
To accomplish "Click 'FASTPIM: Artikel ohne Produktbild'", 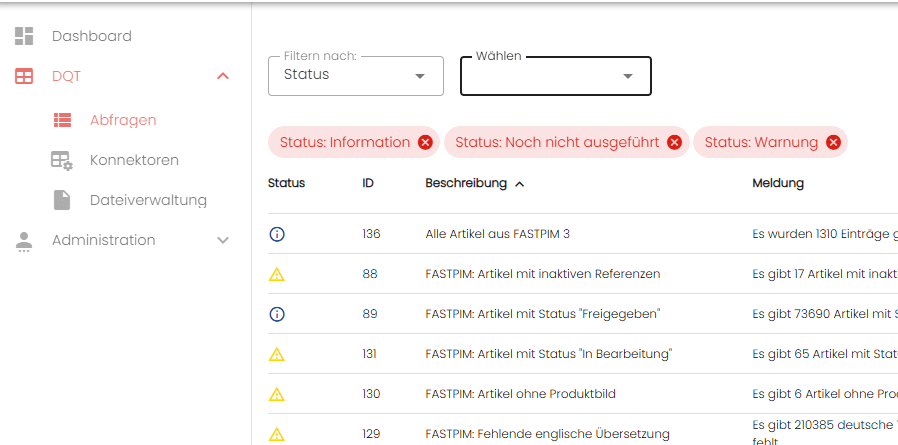I will pos(521,394).
